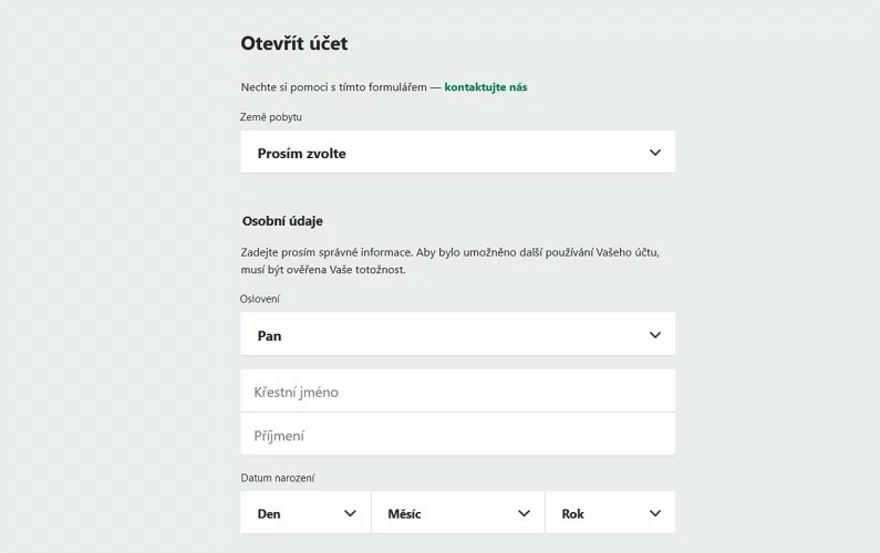Viewport: 880px width, 553px height.
Task: Click into the Příjmení text field
Action: [457, 435]
